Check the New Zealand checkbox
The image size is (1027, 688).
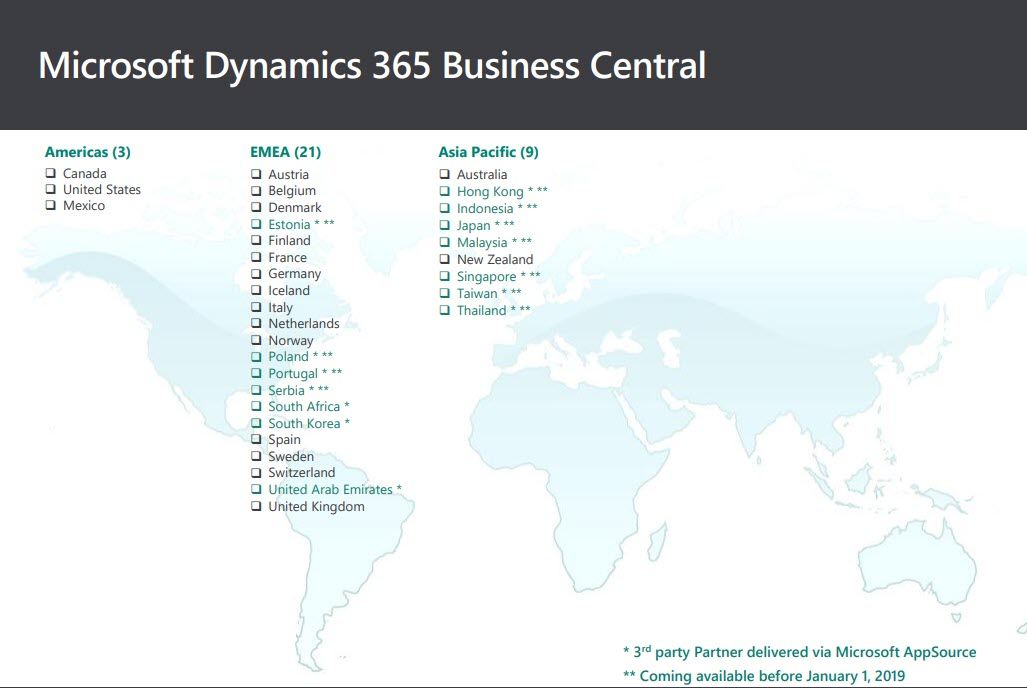(x=444, y=259)
